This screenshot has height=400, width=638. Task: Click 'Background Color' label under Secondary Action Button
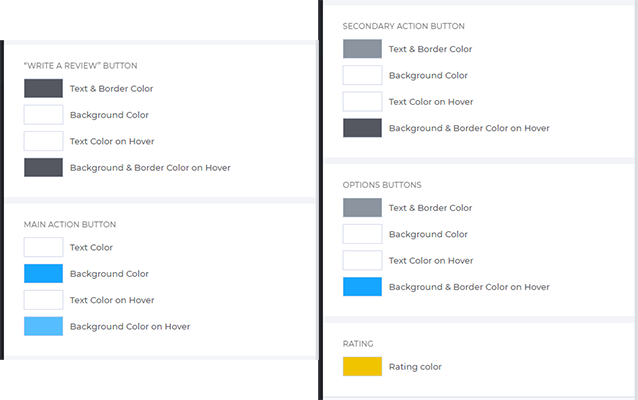pos(428,75)
